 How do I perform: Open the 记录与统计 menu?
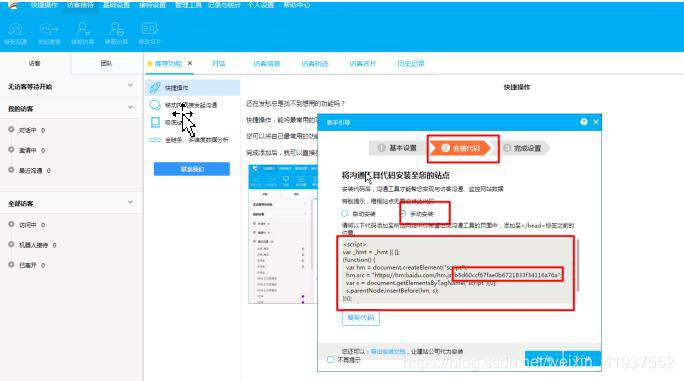[x=224, y=5]
